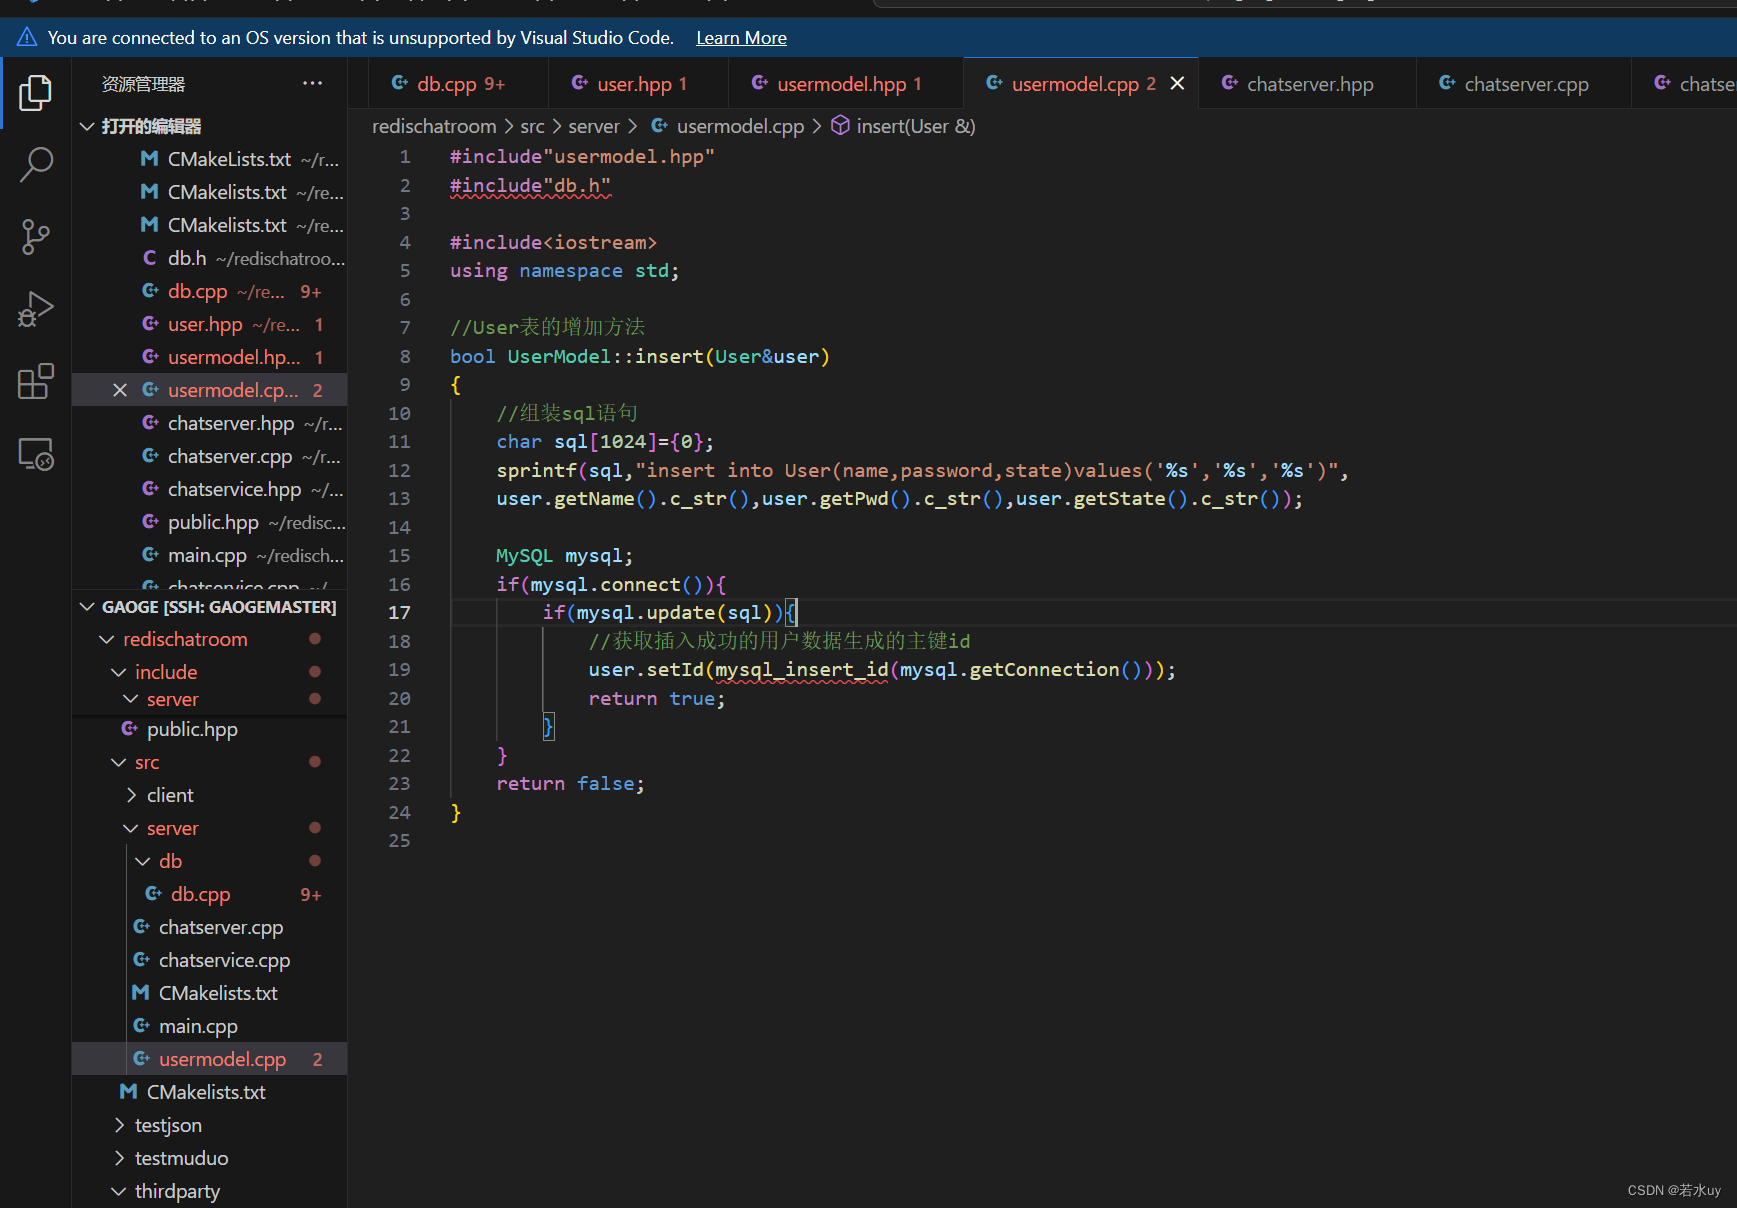The width and height of the screenshot is (1737, 1208).
Task: Open the explorer panel more actions ellipsis
Action: [x=312, y=84]
